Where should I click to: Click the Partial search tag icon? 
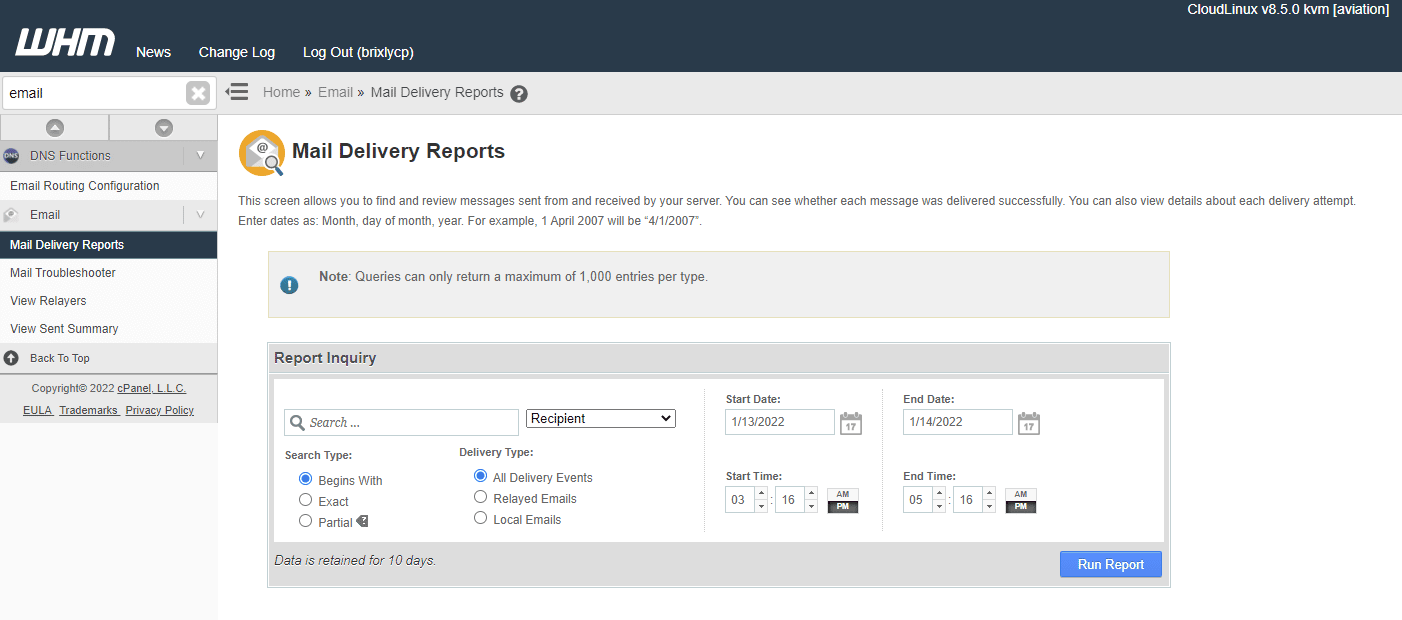pyautogui.click(x=362, y=521)
